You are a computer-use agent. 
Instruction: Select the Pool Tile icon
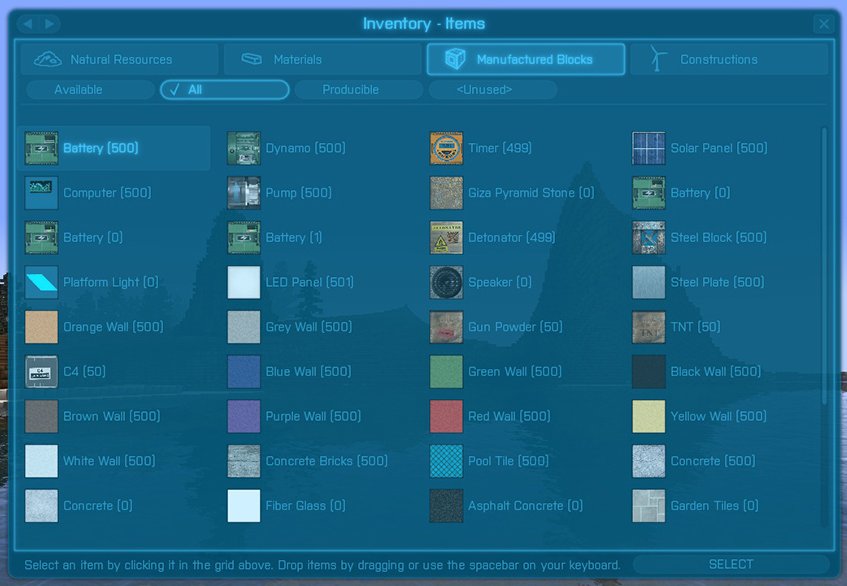(446, 461)
